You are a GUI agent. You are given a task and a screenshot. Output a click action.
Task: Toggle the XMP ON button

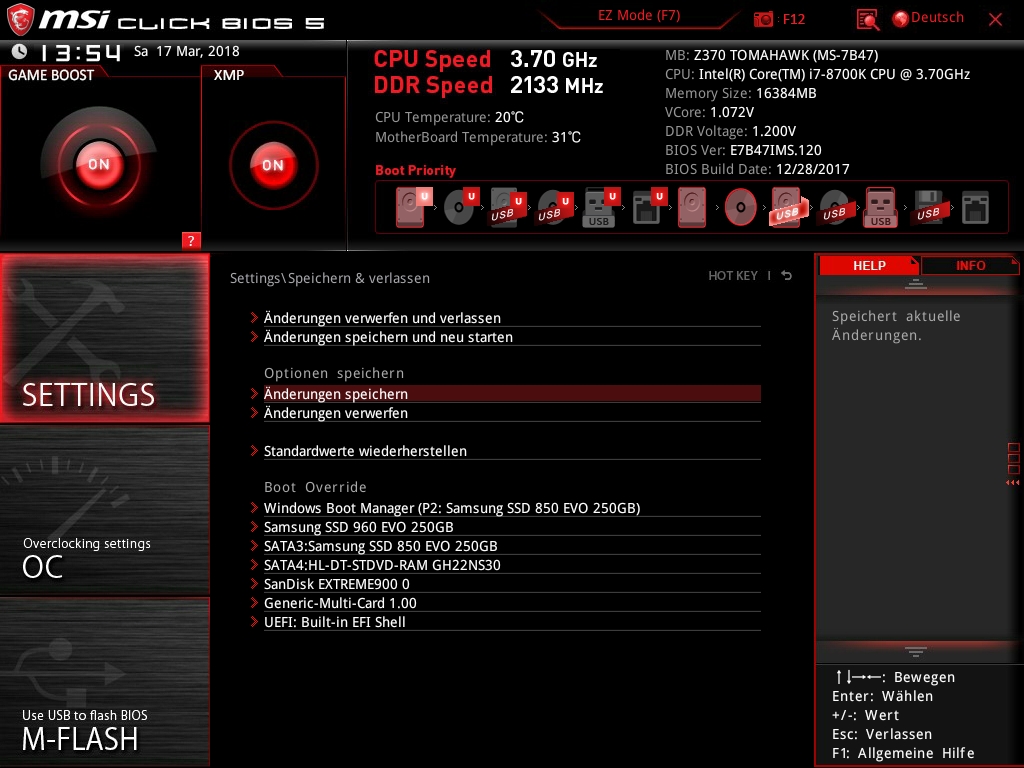[273, 165]
